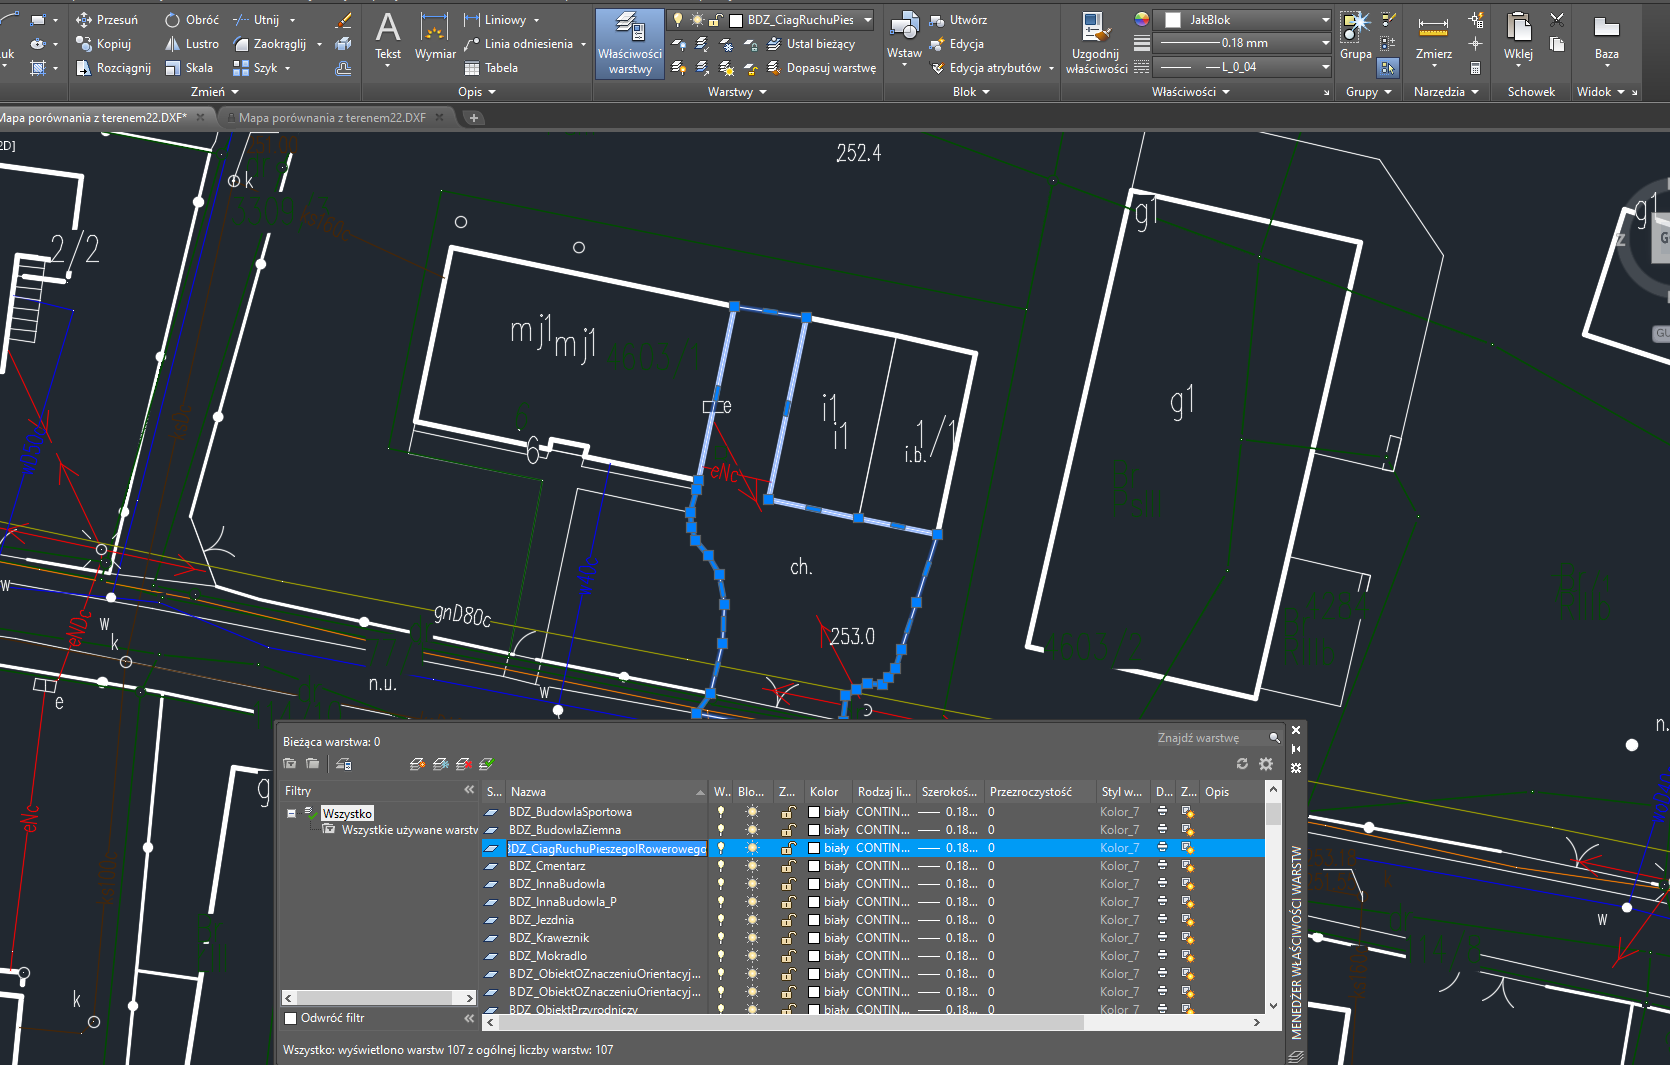Insert a Tabela (table)

[491, 68]
